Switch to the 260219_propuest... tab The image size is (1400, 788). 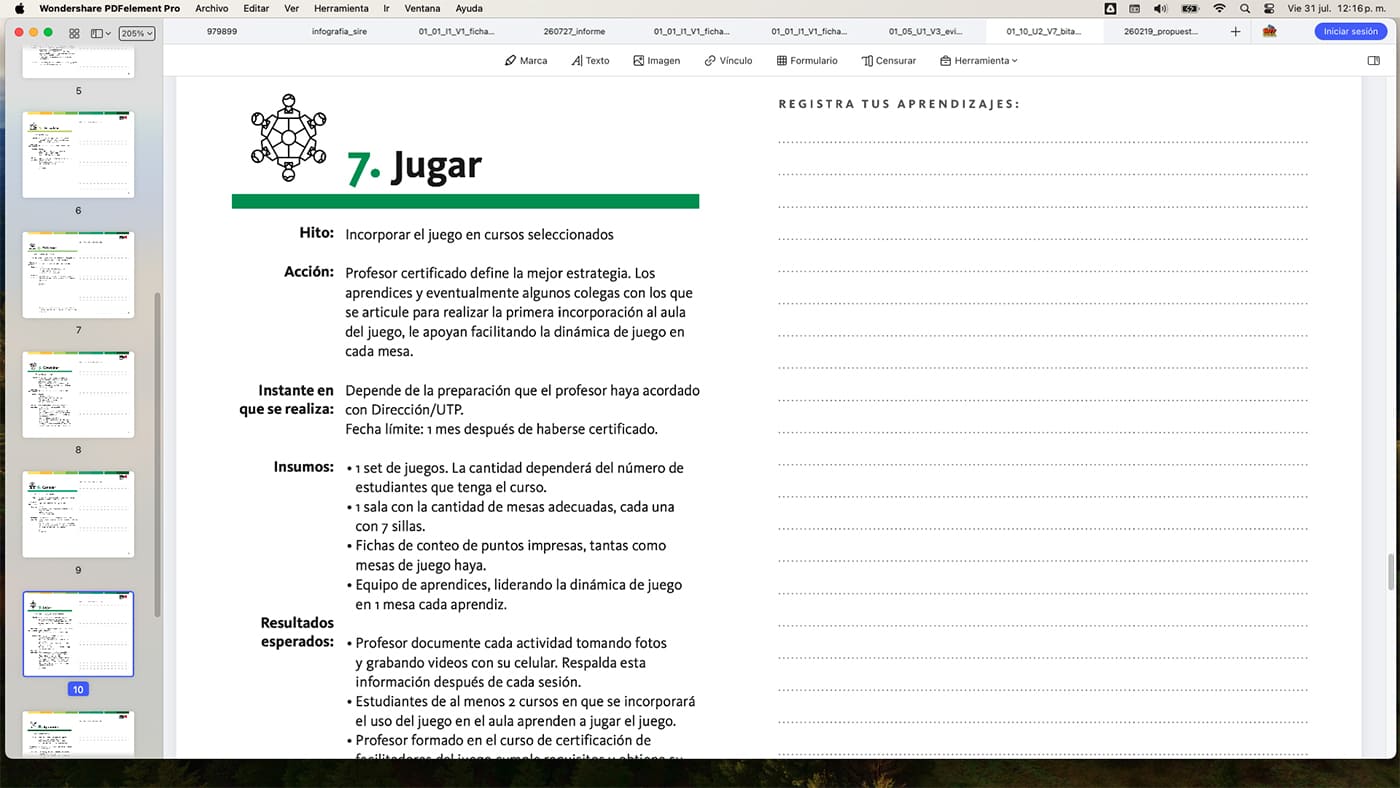pos(1160,32)
